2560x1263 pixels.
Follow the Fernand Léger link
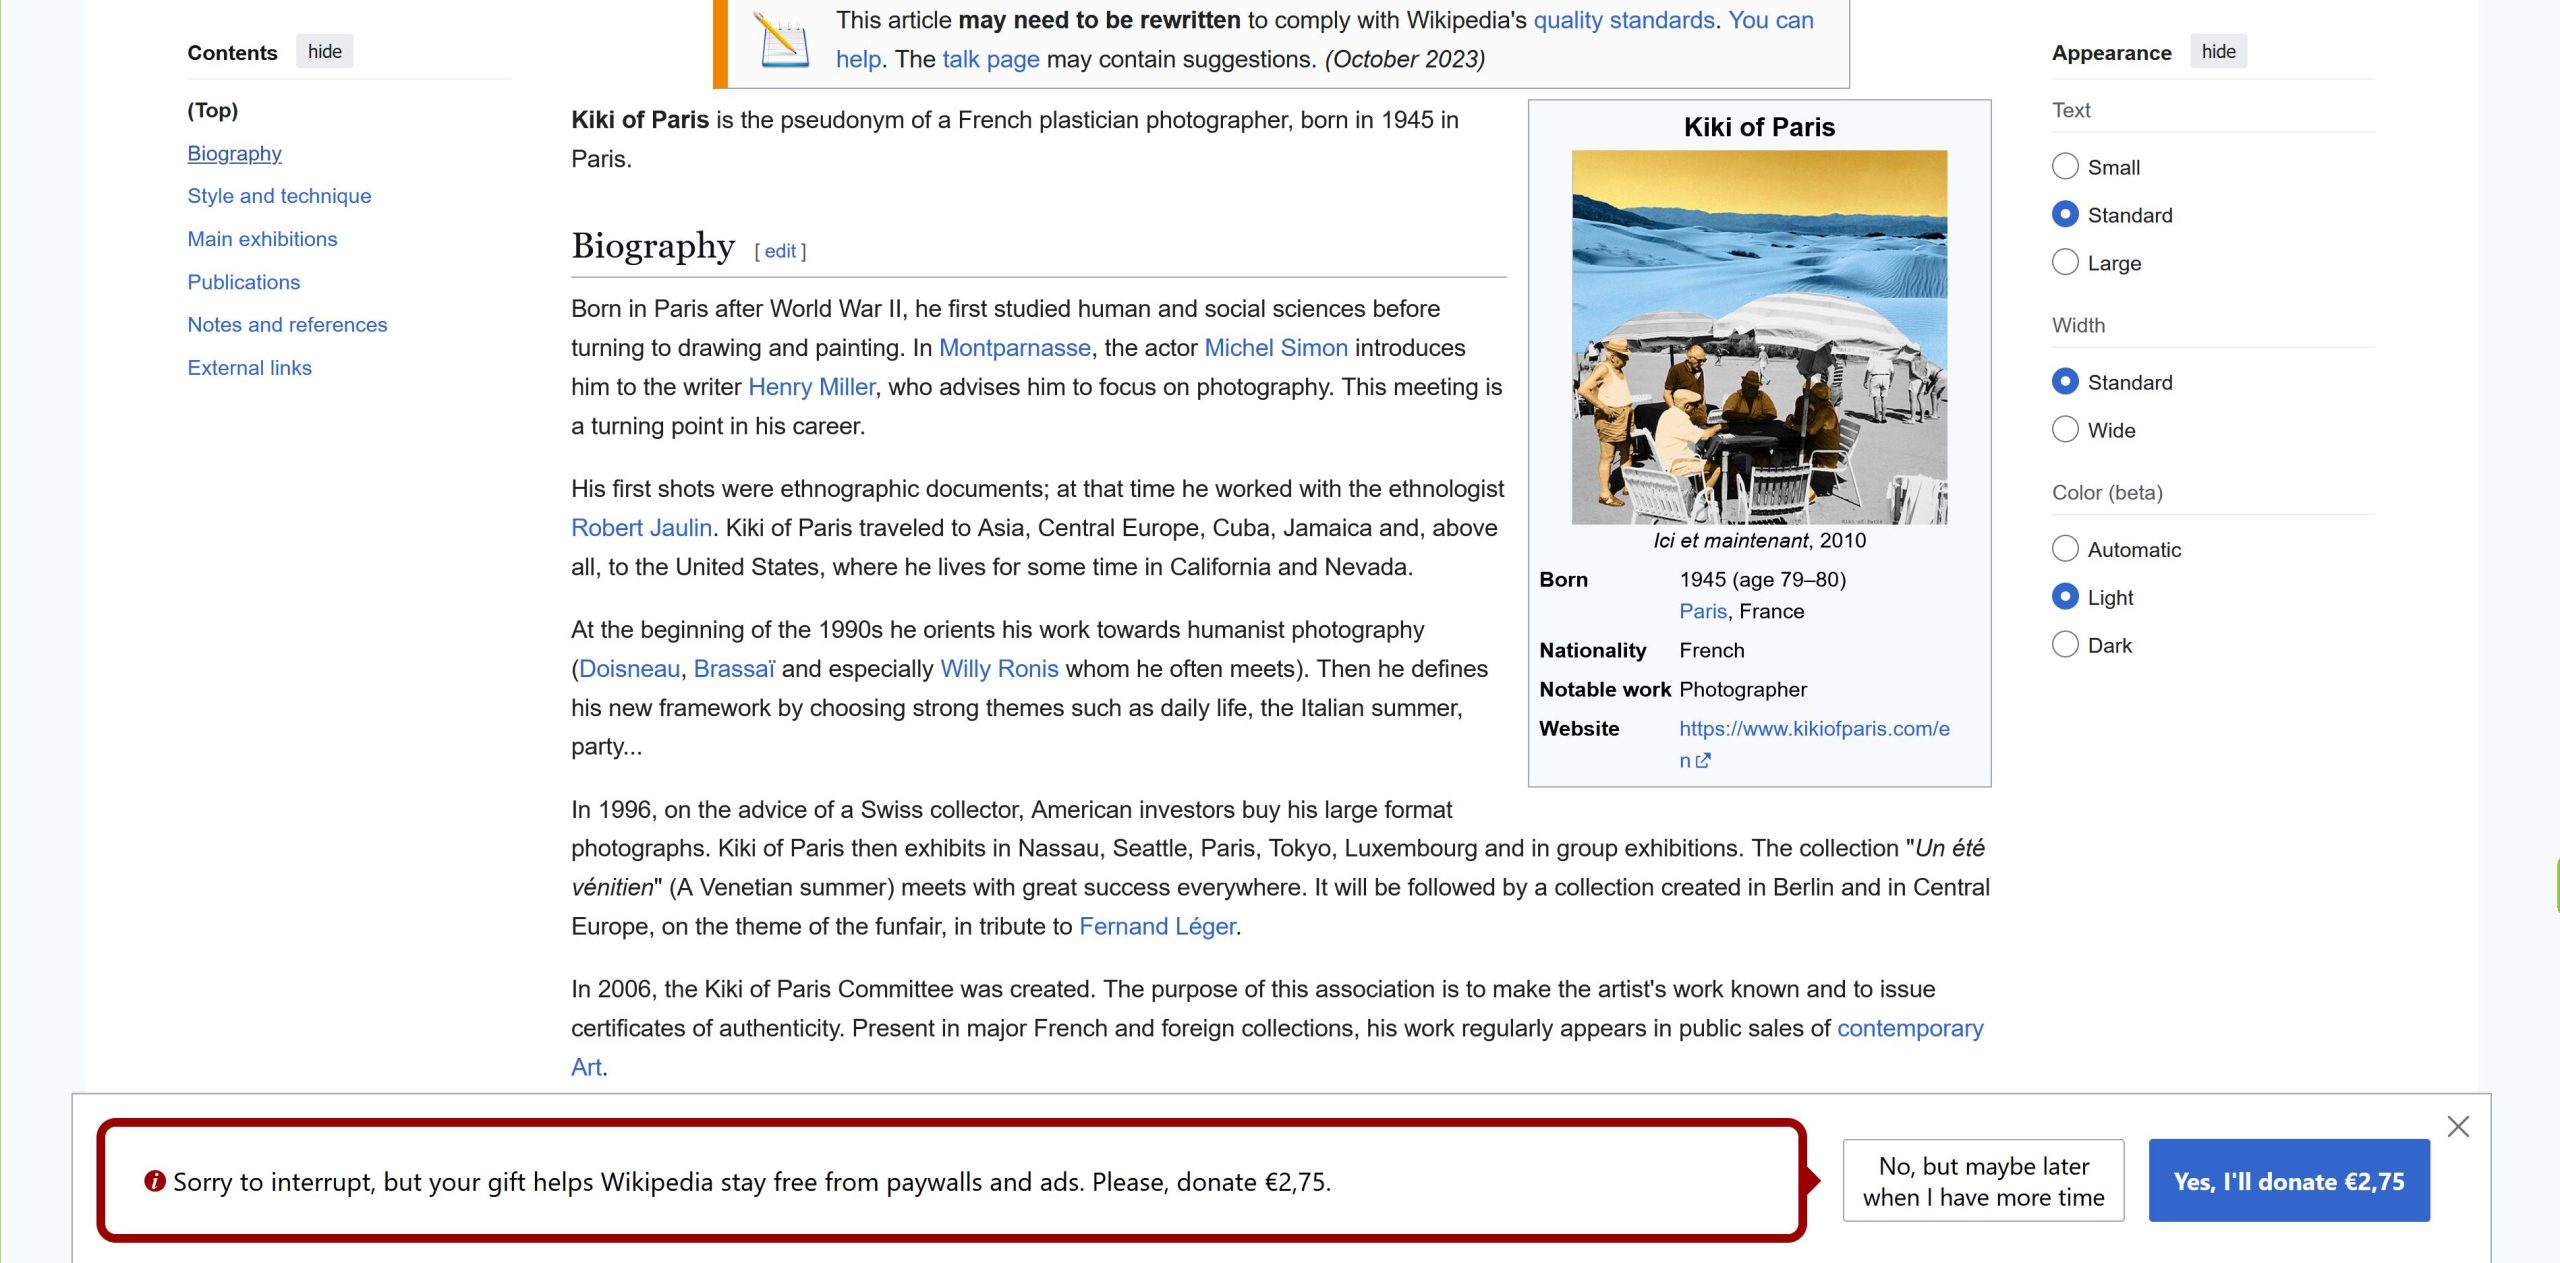click(x=1157, y=927)
